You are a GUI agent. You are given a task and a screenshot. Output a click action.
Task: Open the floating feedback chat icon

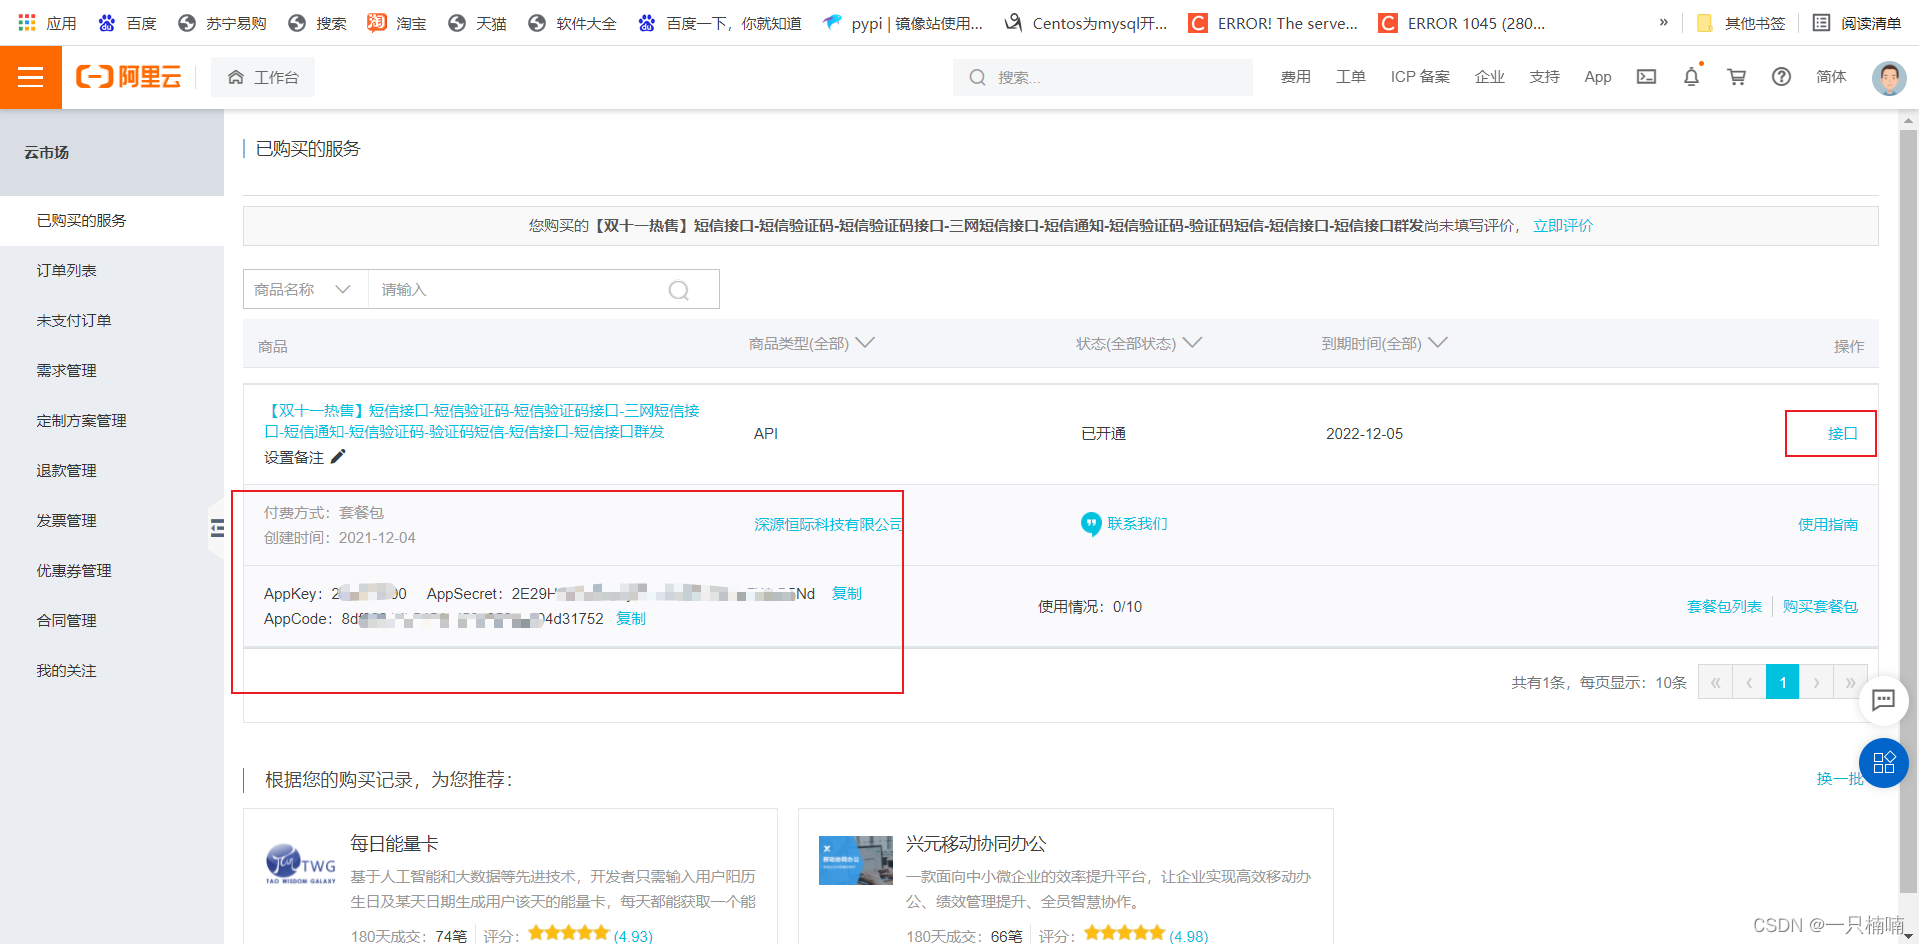(x=1883, y=700)
